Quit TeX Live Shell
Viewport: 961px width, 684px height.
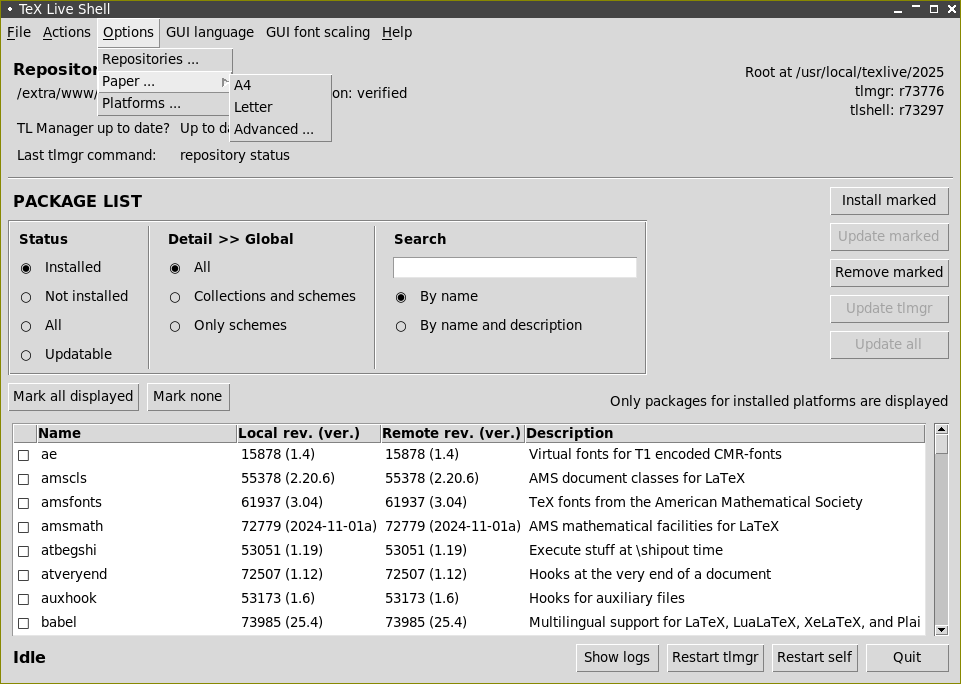click(x=906, y=657)
